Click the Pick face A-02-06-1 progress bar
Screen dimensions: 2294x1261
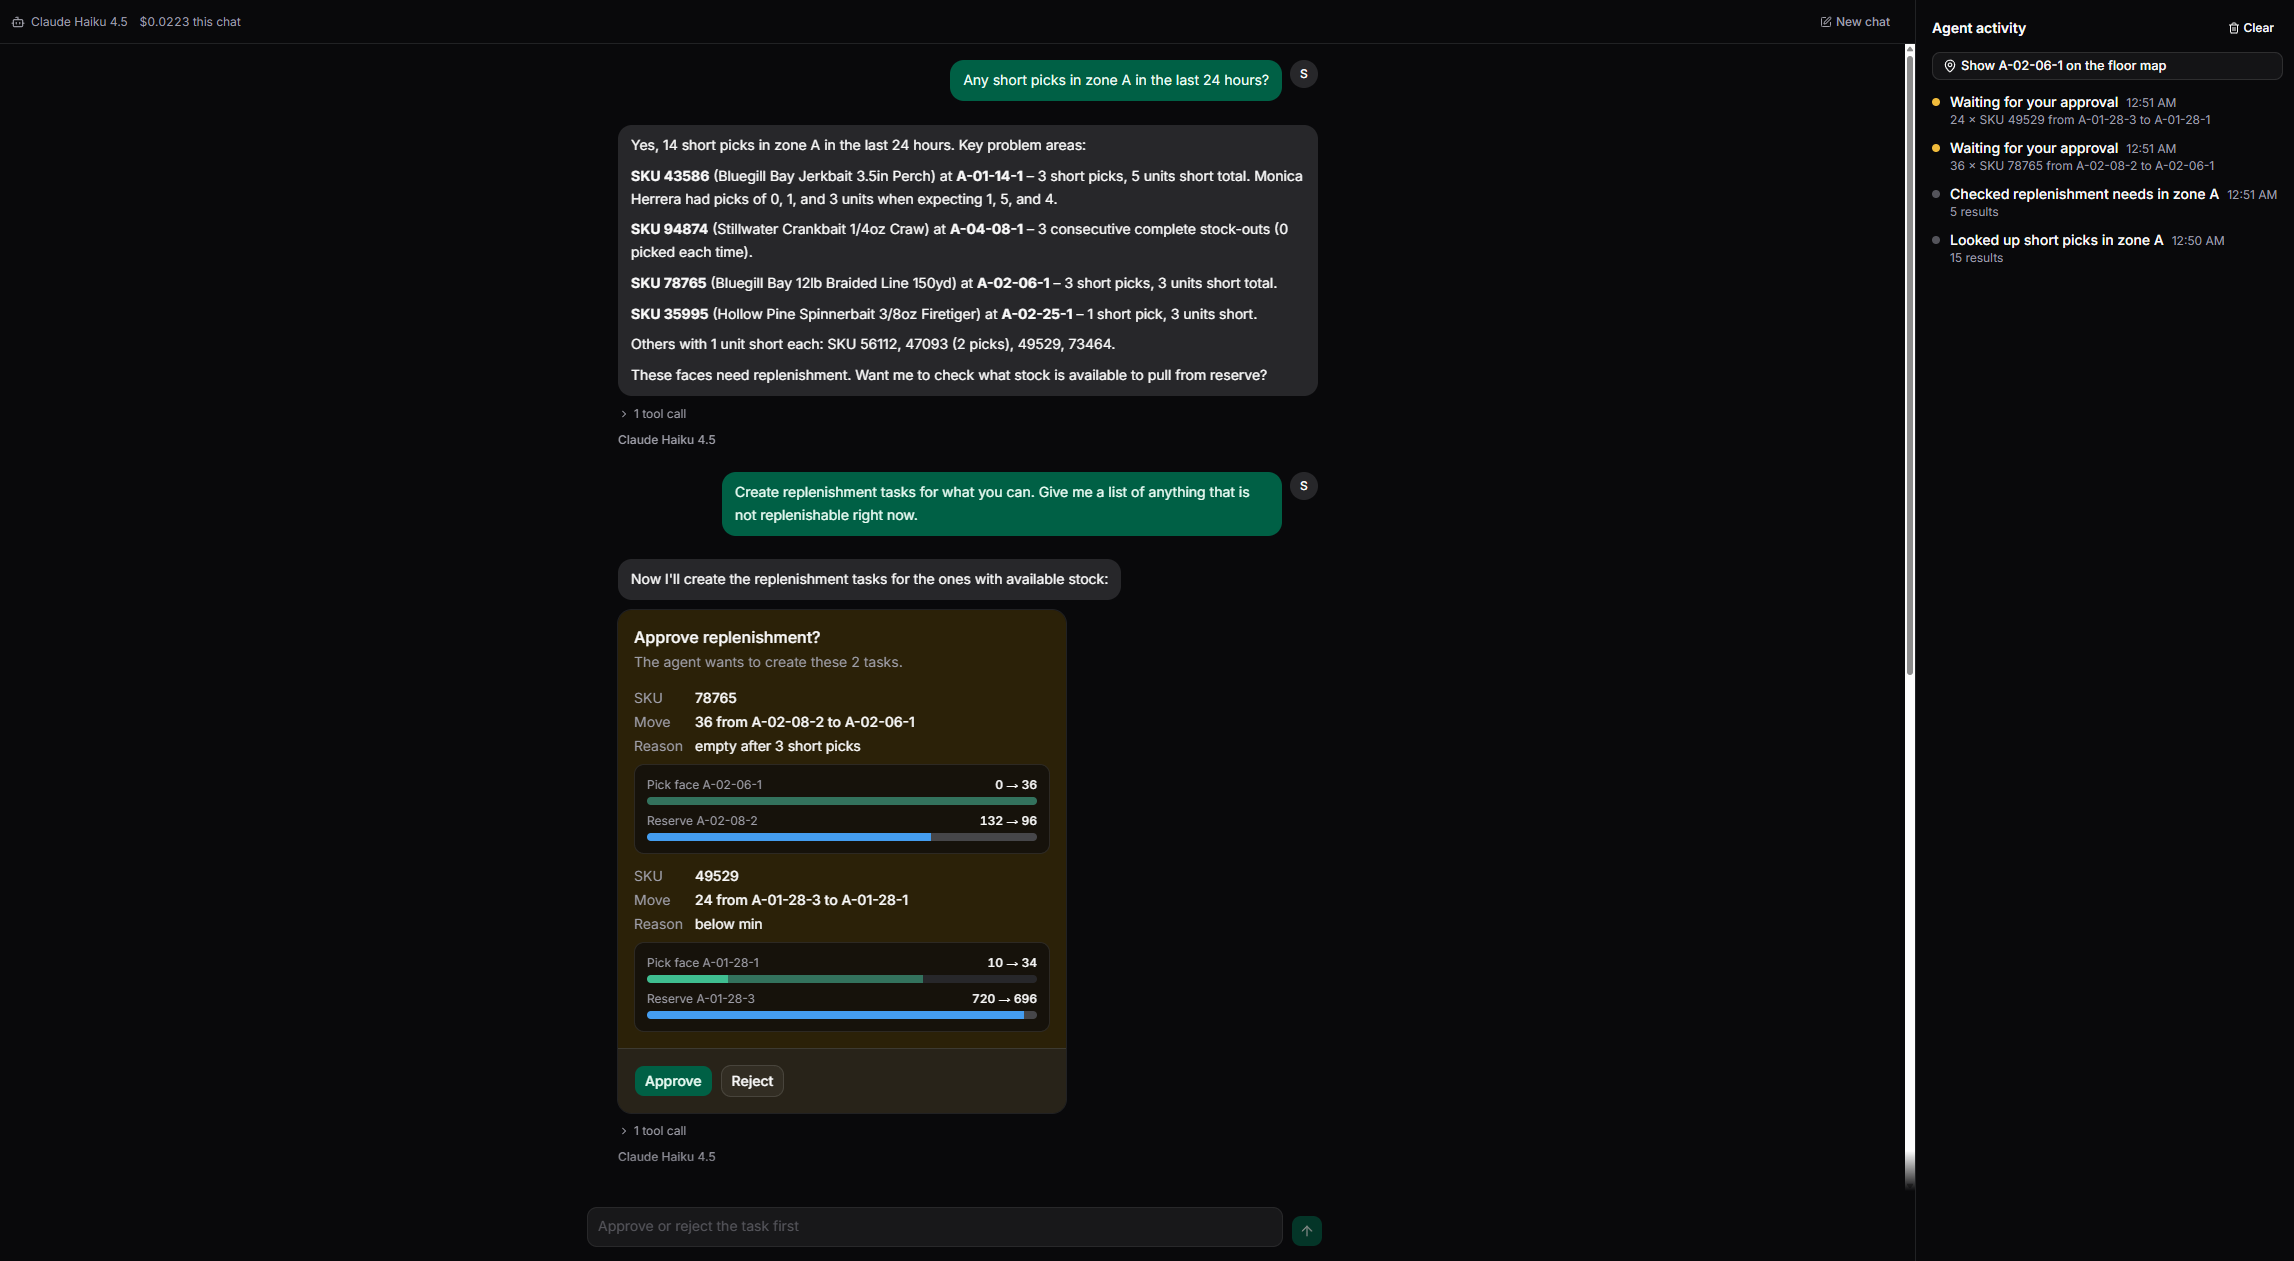pyautogui.click(x=842, y=801)
